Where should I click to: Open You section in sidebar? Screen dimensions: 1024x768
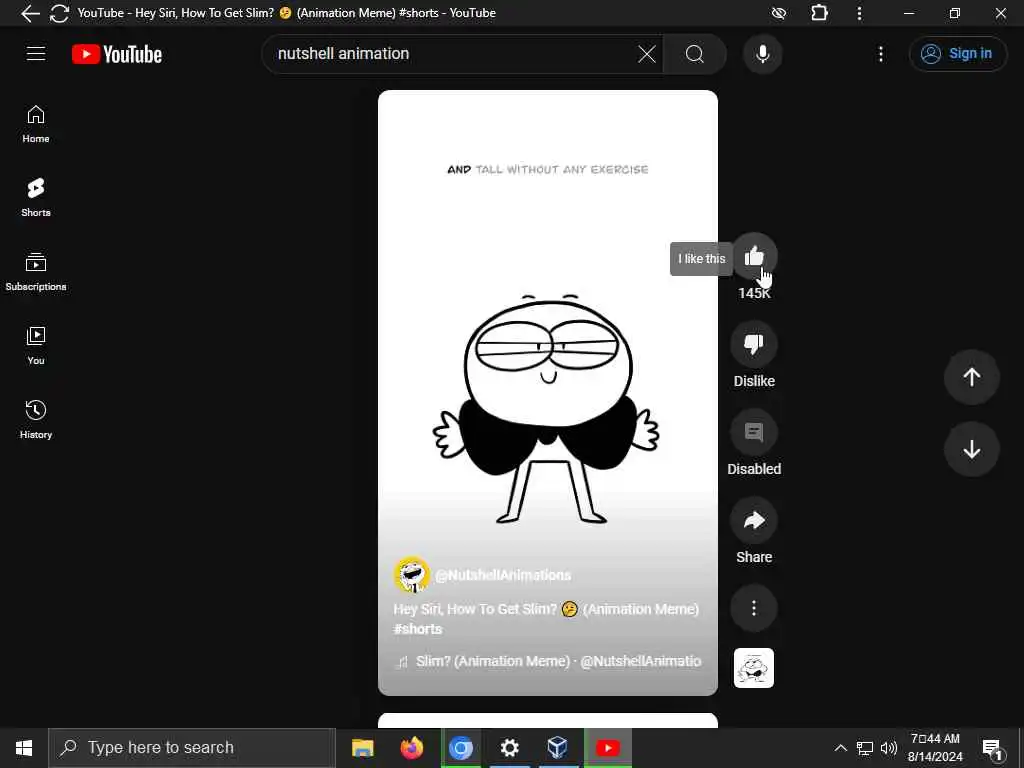[x=36, y=346]
